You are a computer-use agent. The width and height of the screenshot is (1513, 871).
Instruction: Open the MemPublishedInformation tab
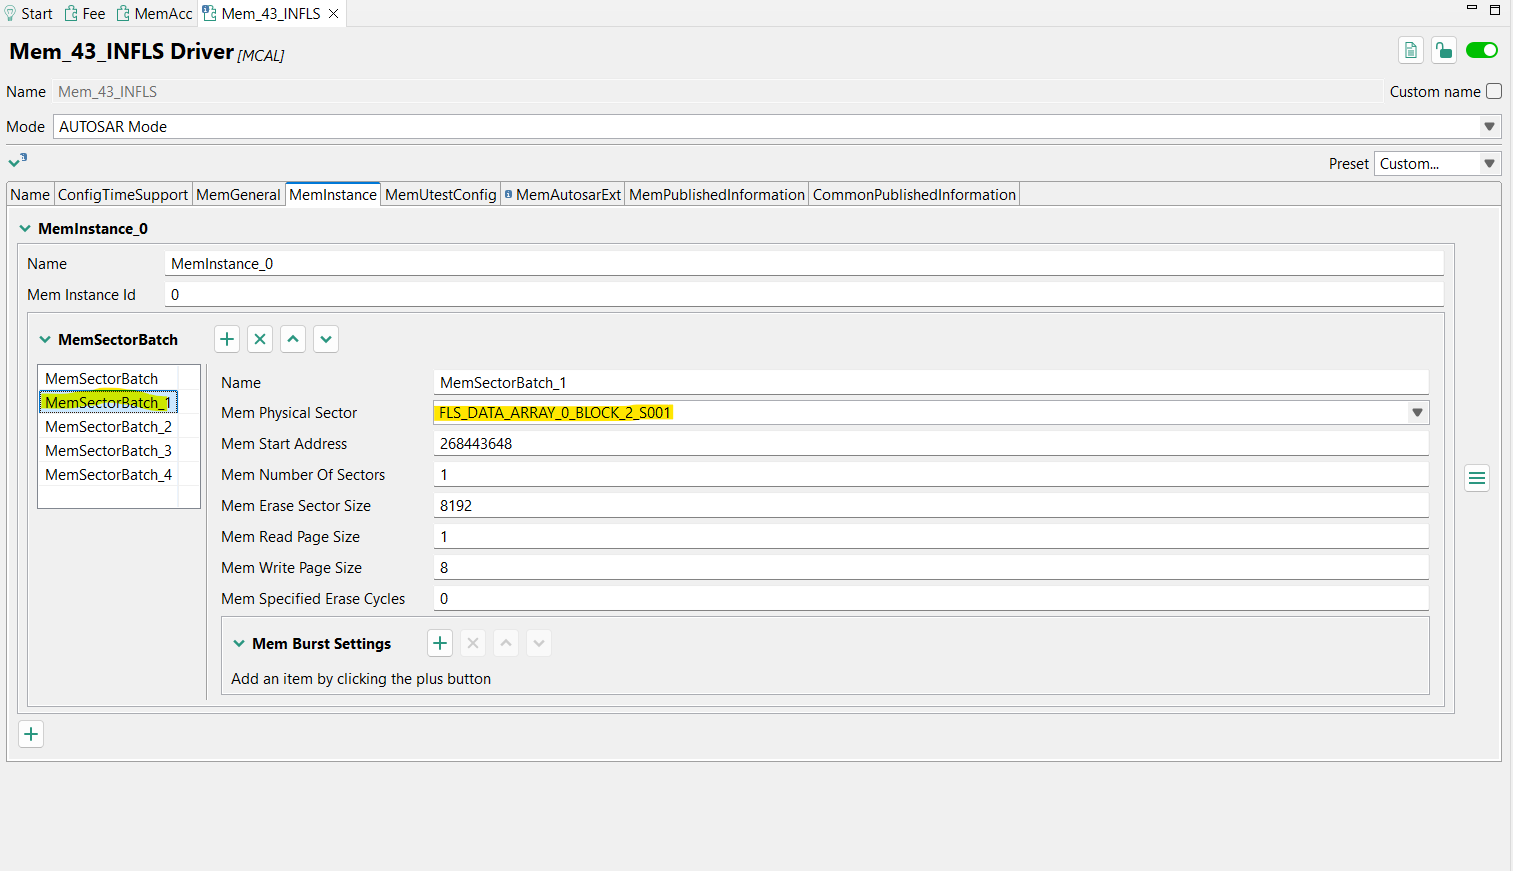click(x=717, y=195)
